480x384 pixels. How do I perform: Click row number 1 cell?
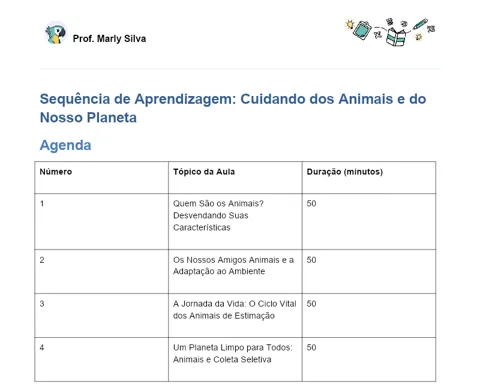pyautogui.click(x=102, y=221)
